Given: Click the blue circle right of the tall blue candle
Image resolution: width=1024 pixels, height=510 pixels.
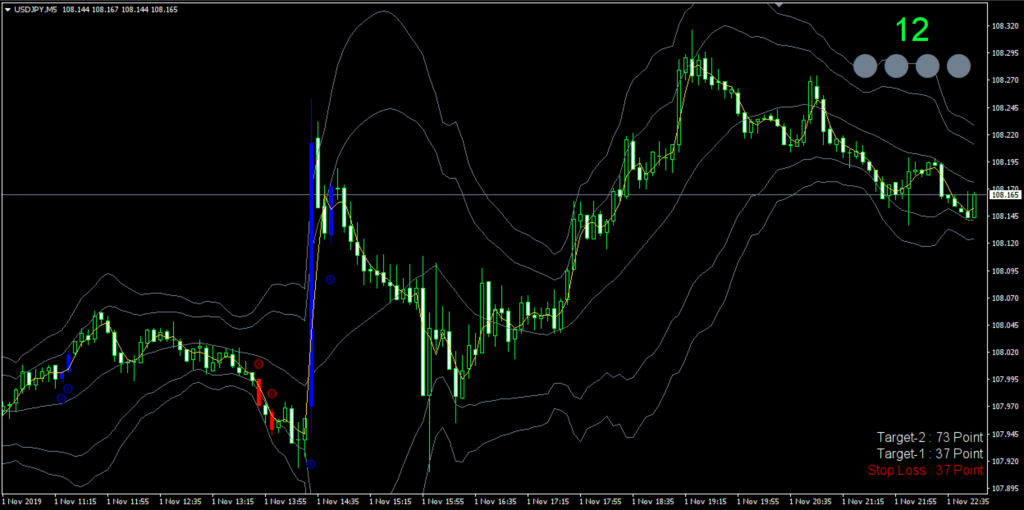Looking at the screenshot, I should pos(330,279).
